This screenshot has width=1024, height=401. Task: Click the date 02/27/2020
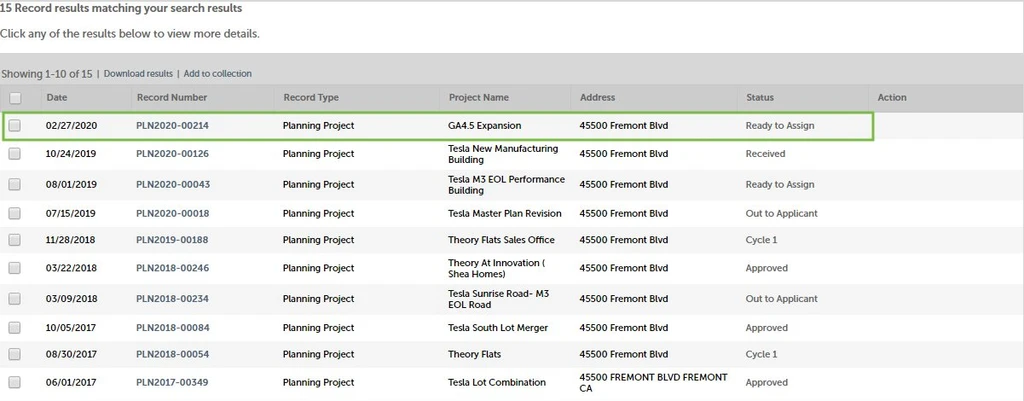pos(71,125)
